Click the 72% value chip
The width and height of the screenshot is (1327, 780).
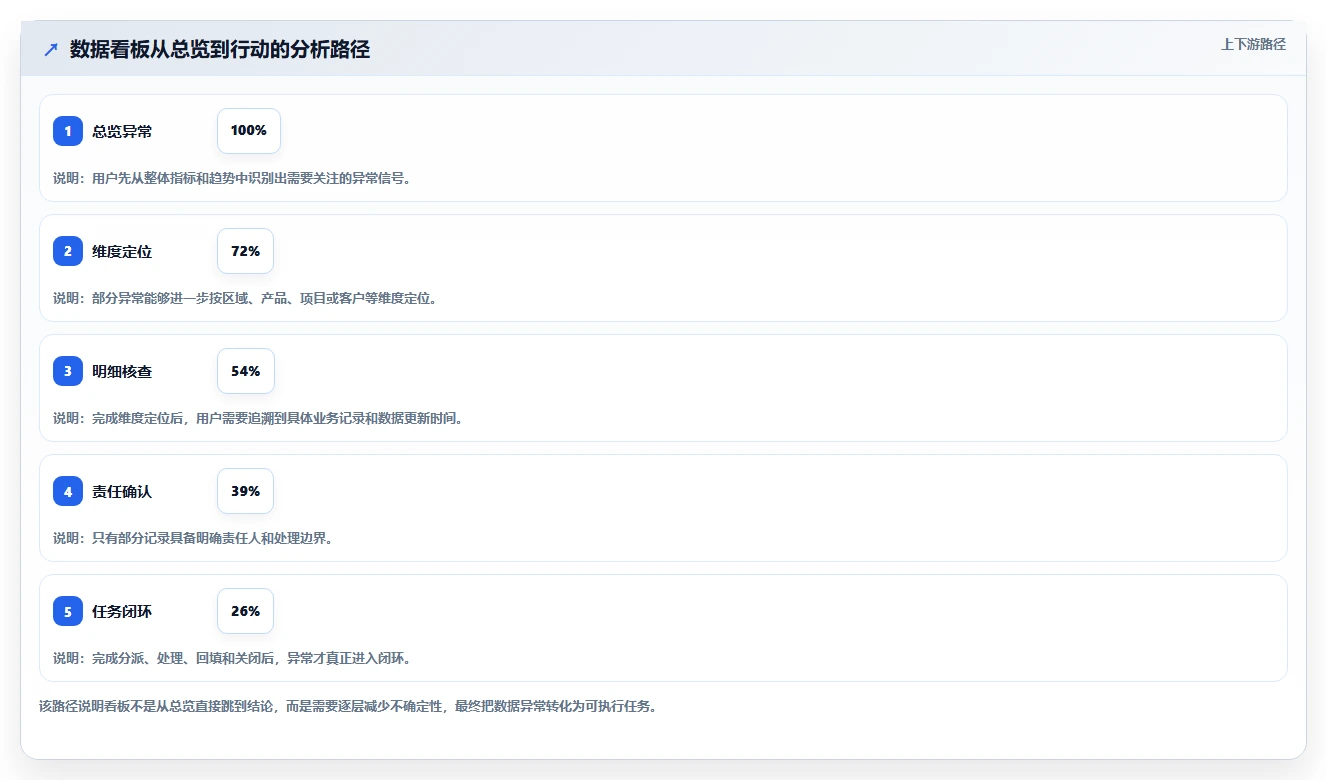click(x=245, y=251)
